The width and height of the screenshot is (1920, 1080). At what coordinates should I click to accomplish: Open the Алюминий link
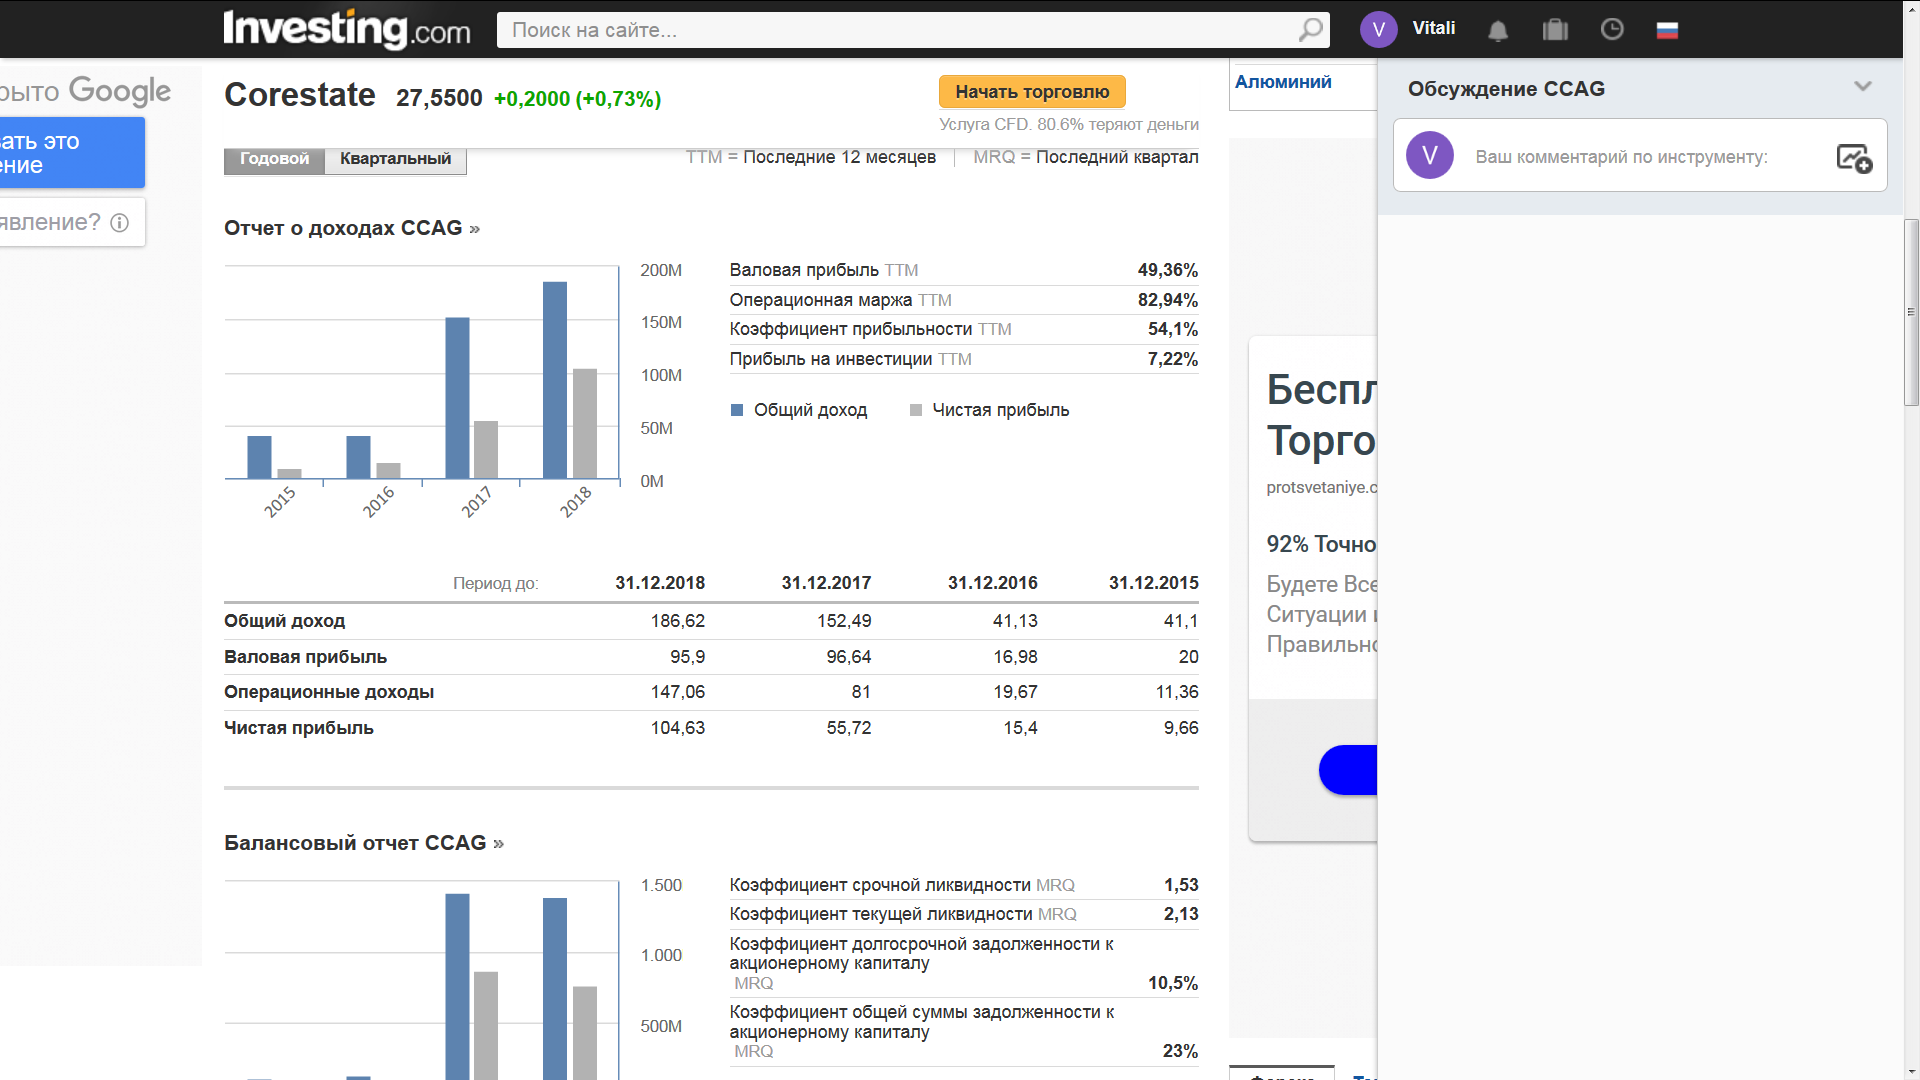tap(1283, 82)
